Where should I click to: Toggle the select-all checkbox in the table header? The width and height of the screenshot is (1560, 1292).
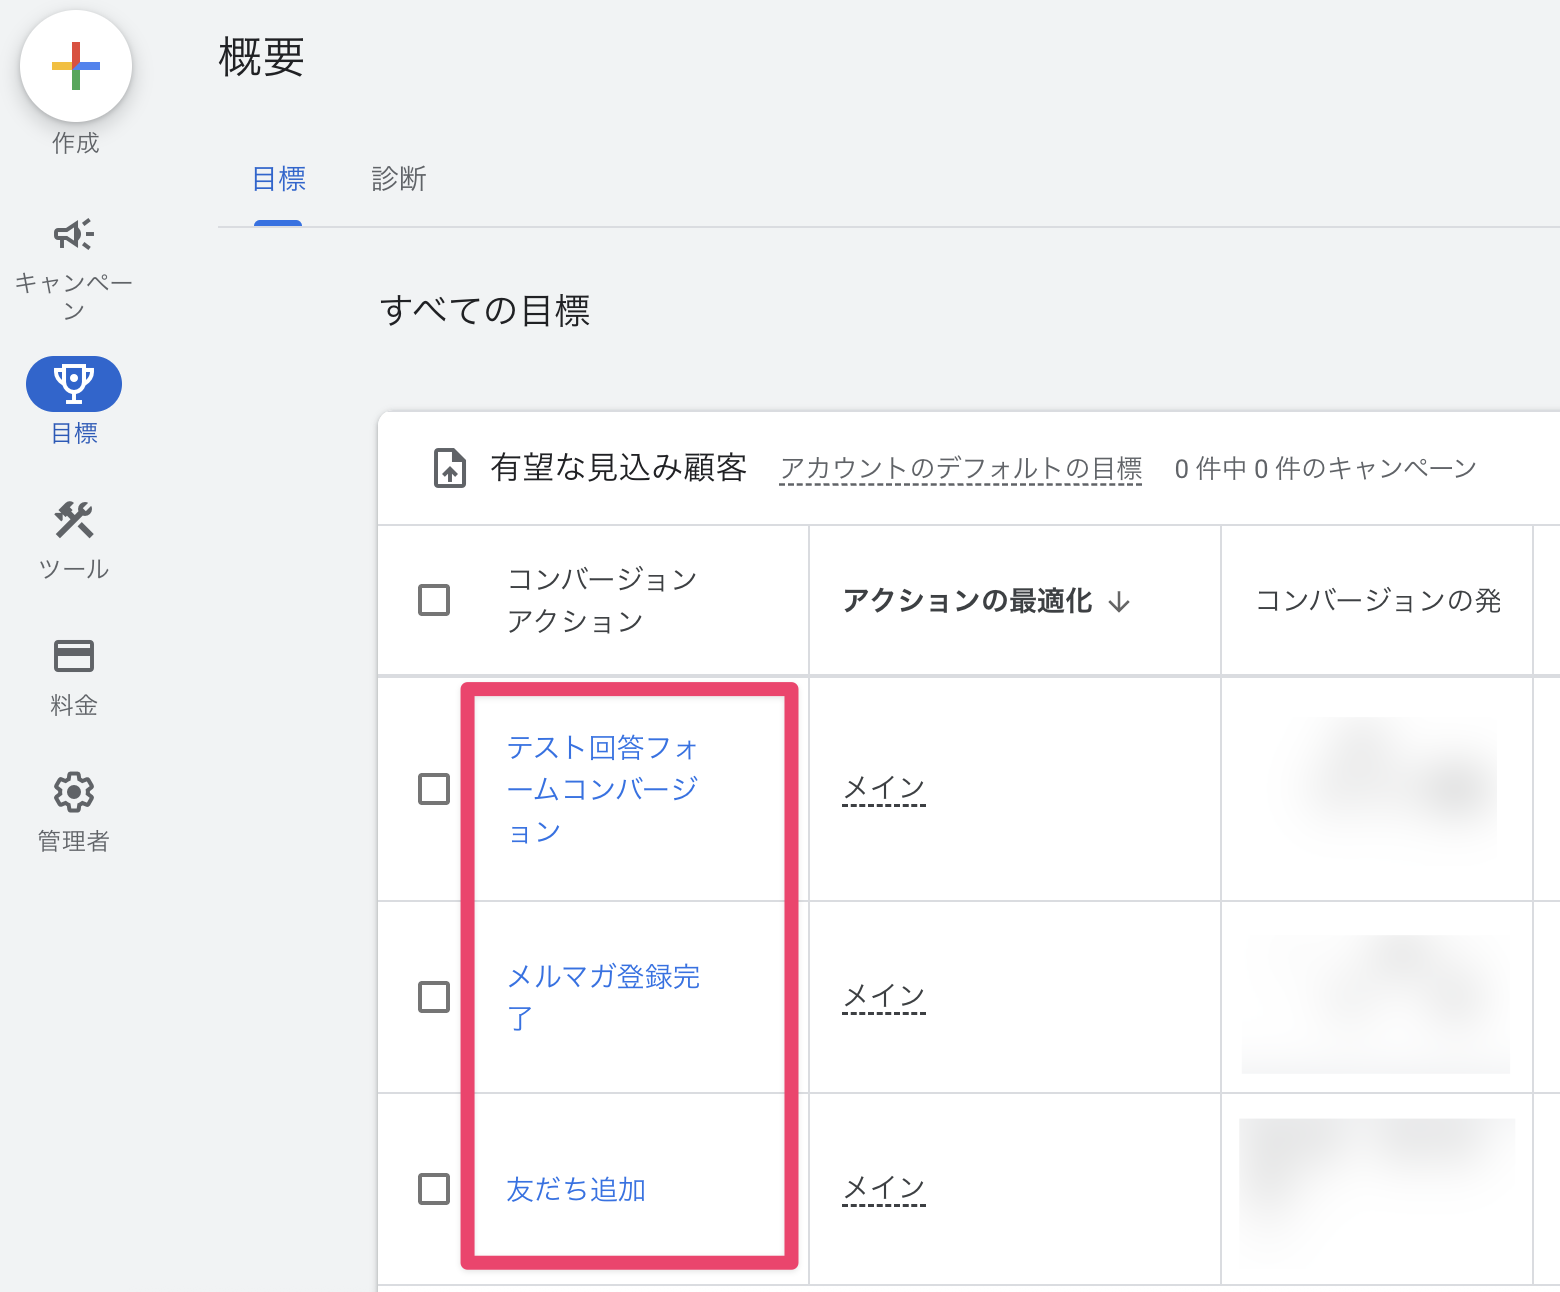[x=433, y=600]
